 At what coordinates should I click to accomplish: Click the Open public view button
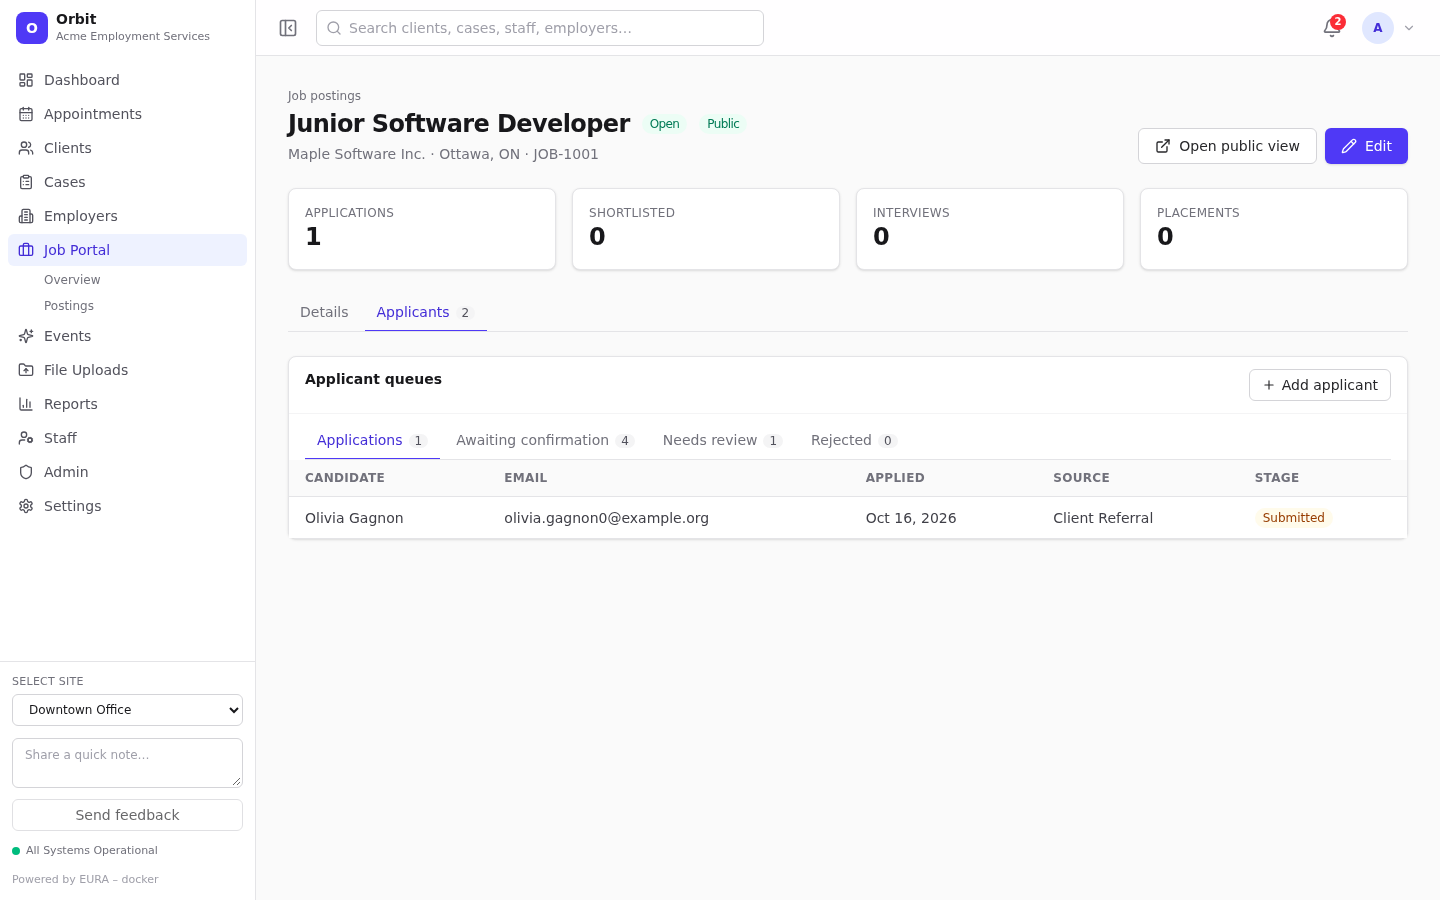click(1227, 146)
